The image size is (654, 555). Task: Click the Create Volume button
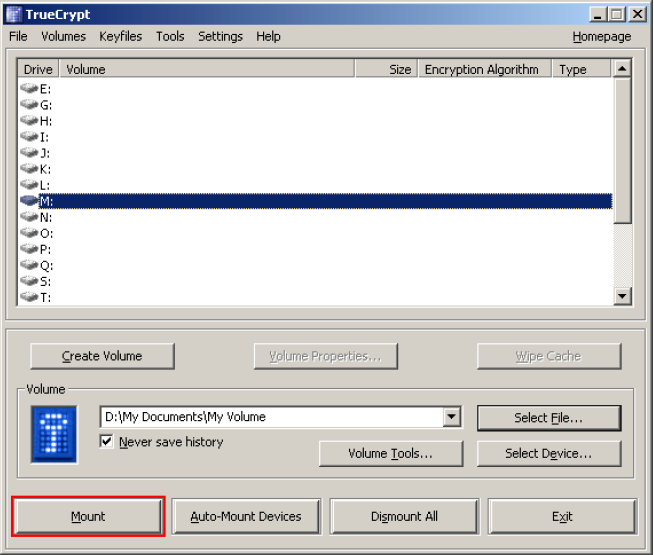coord(102,356)
